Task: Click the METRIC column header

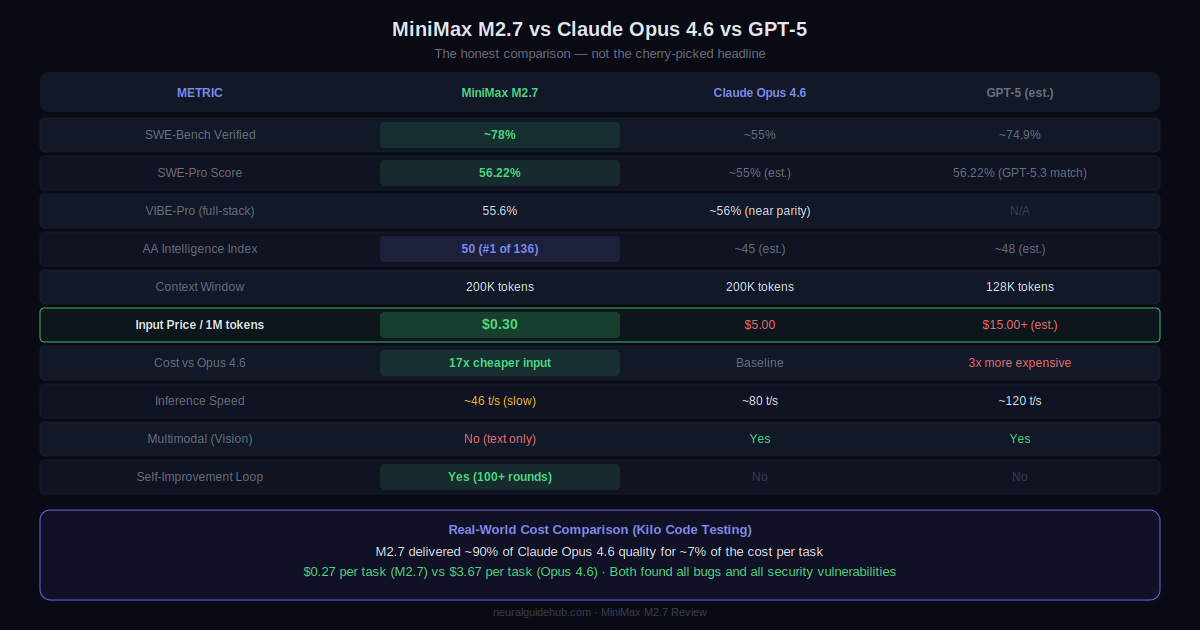Action: pyautogui.click(x=200, y=93)
